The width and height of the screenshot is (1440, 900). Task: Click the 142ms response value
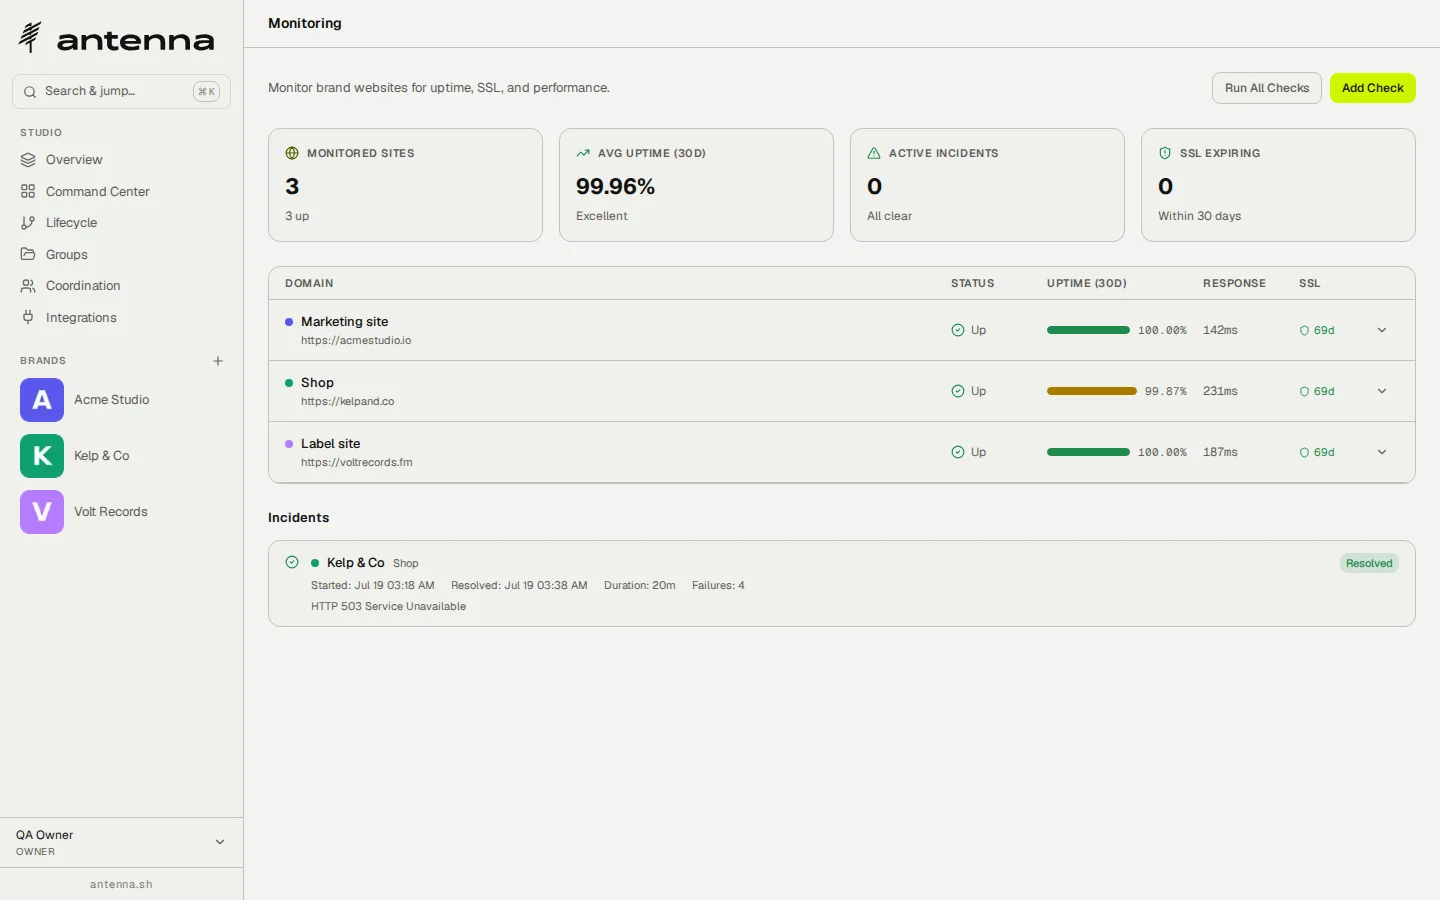1220,330
